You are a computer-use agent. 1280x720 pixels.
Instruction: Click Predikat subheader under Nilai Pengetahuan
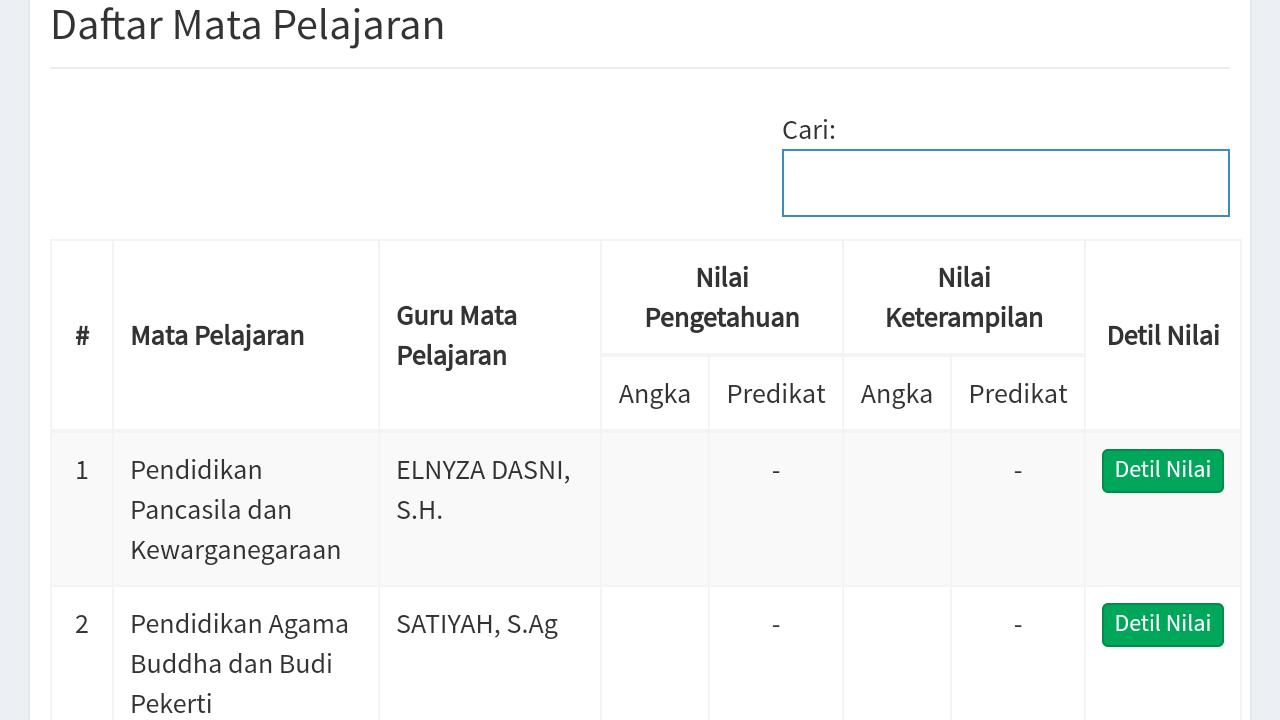[776, 394]
